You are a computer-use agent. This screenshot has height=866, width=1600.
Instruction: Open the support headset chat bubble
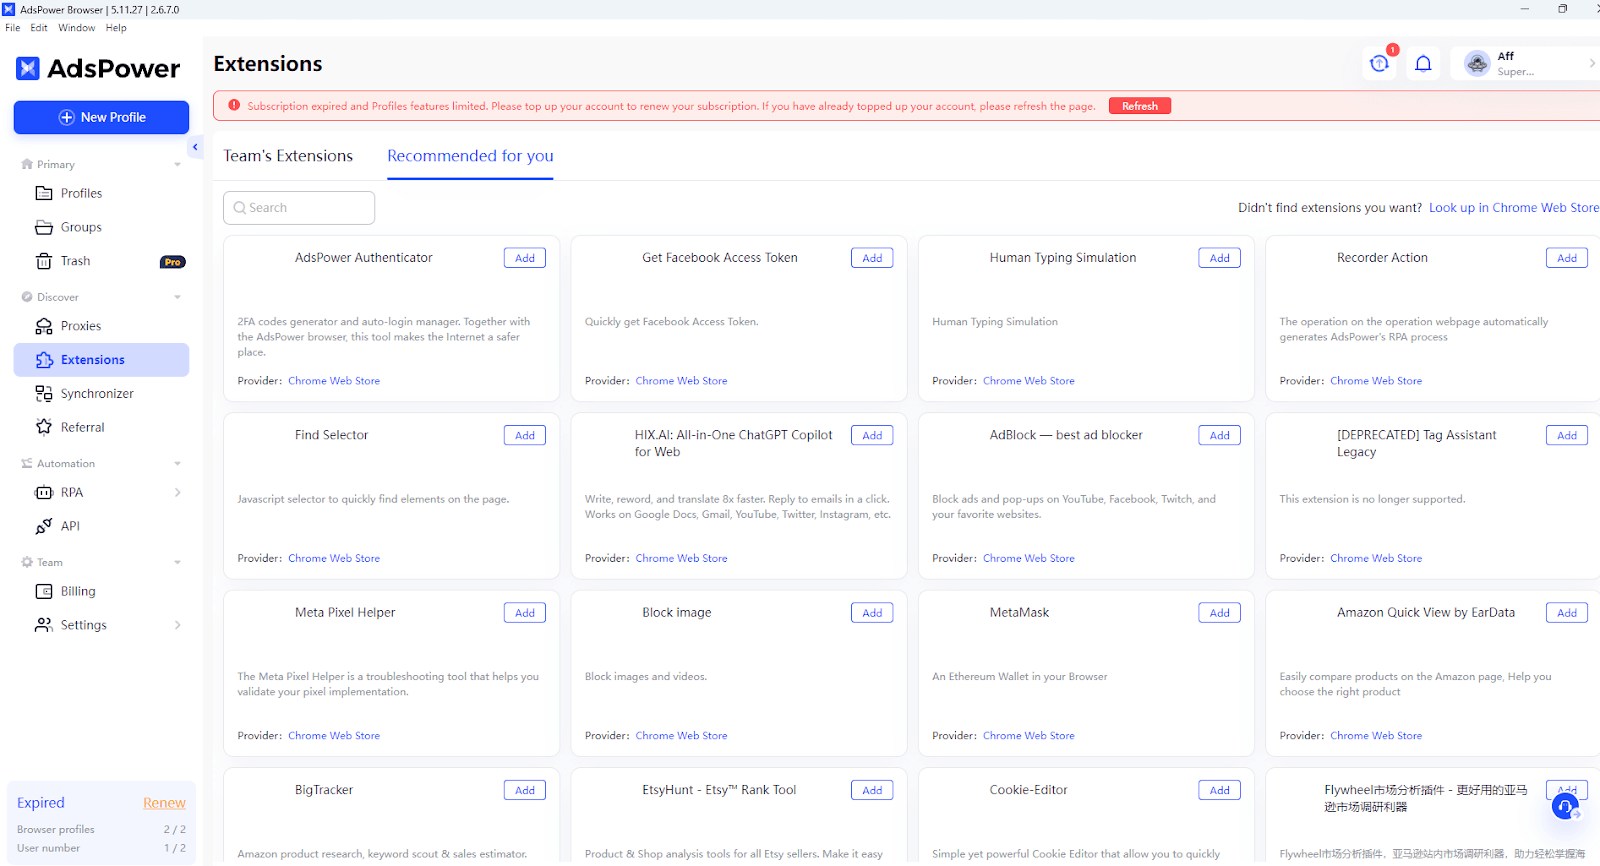pyautogui.click(x=1565, y=806)
